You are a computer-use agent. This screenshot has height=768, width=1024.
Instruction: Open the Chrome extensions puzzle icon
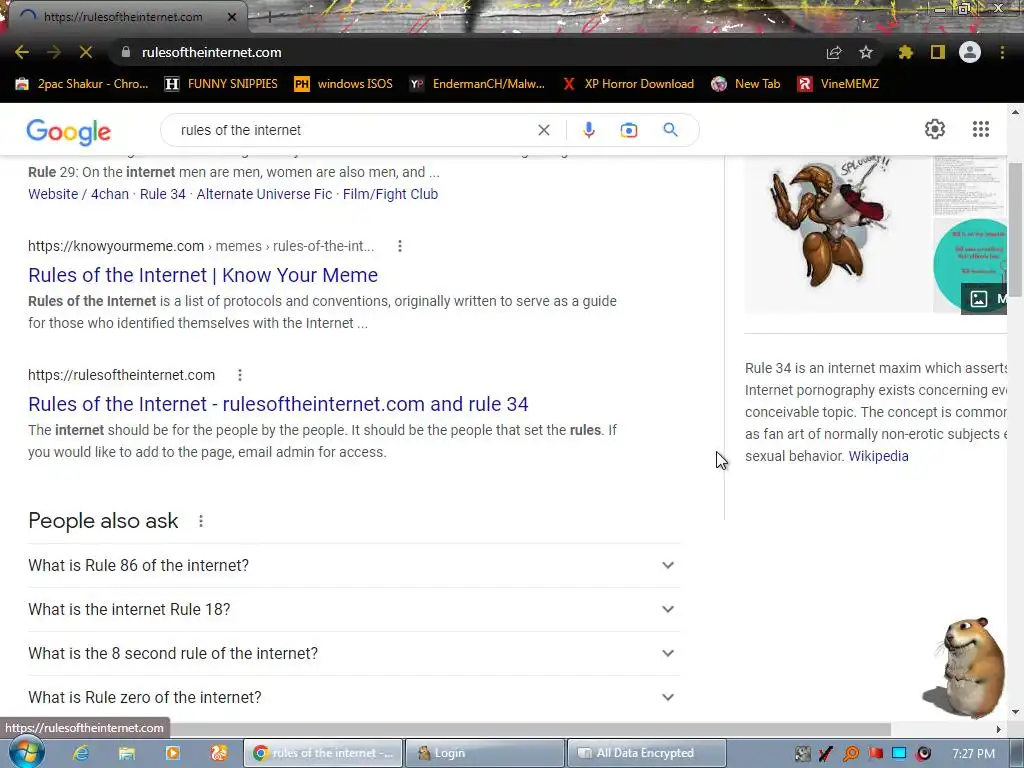click(905, 52)
